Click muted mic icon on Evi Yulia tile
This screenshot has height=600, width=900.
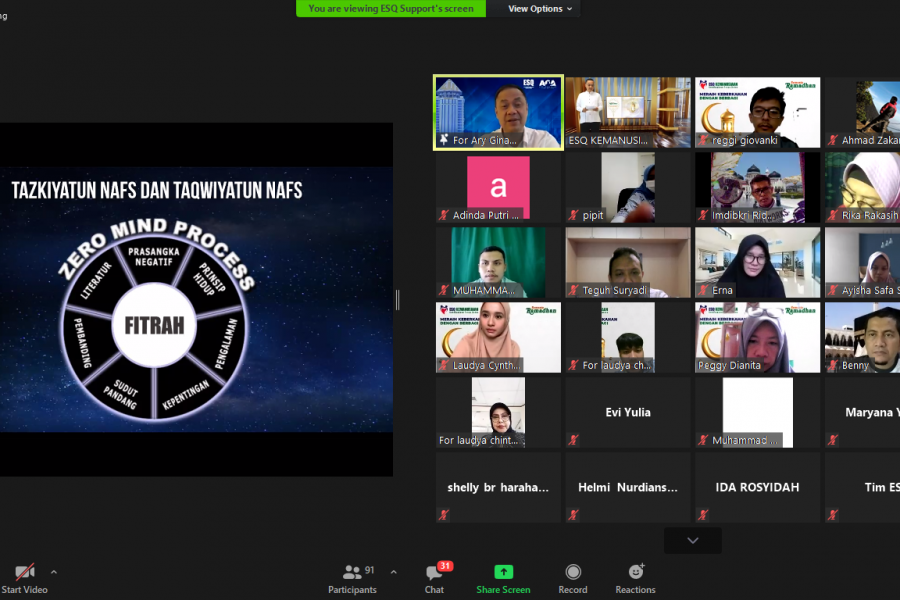(x=574, y=440)
